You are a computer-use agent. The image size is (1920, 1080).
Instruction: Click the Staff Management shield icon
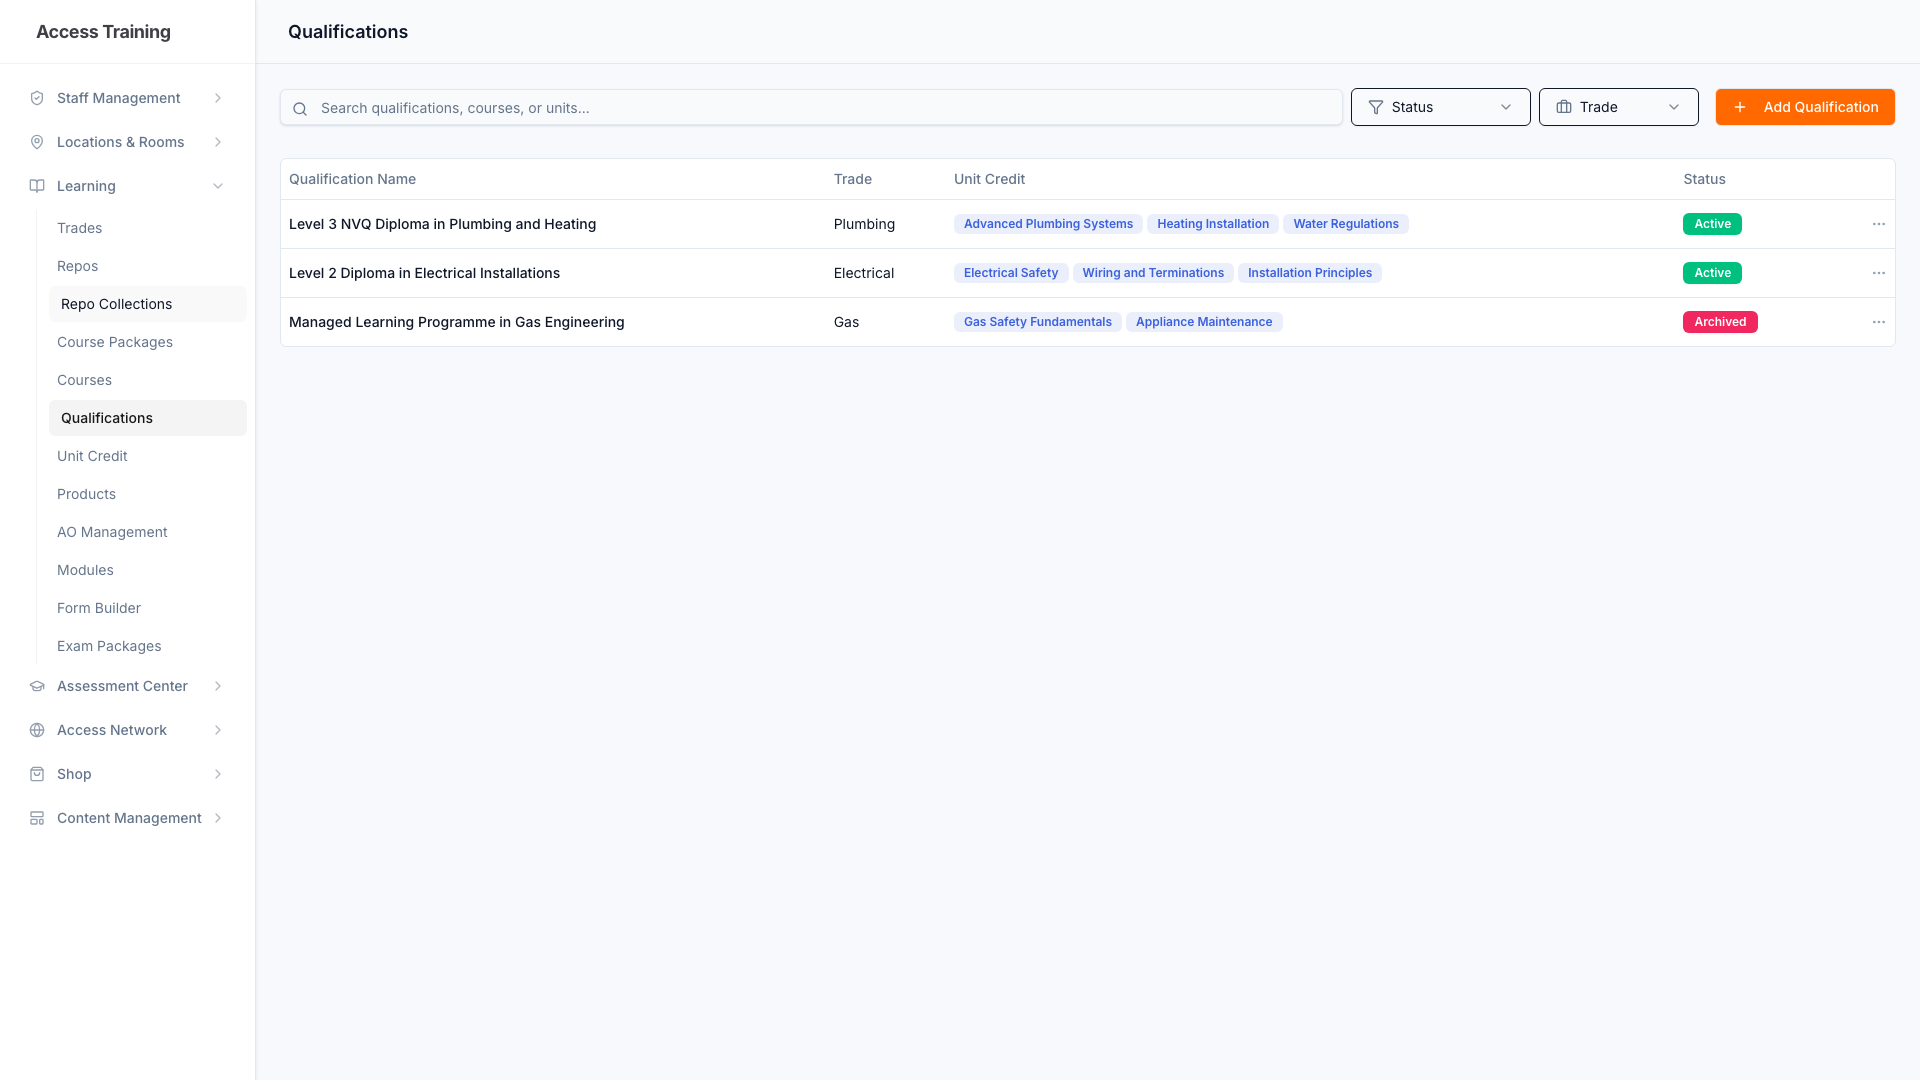point(37,98)
